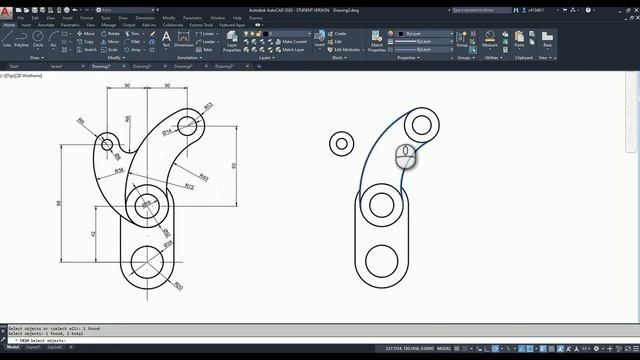The width and height of the screenshot is (640, 360).
Task: Toggle lineweight display in status bar
Action: (x=543, y=349)
